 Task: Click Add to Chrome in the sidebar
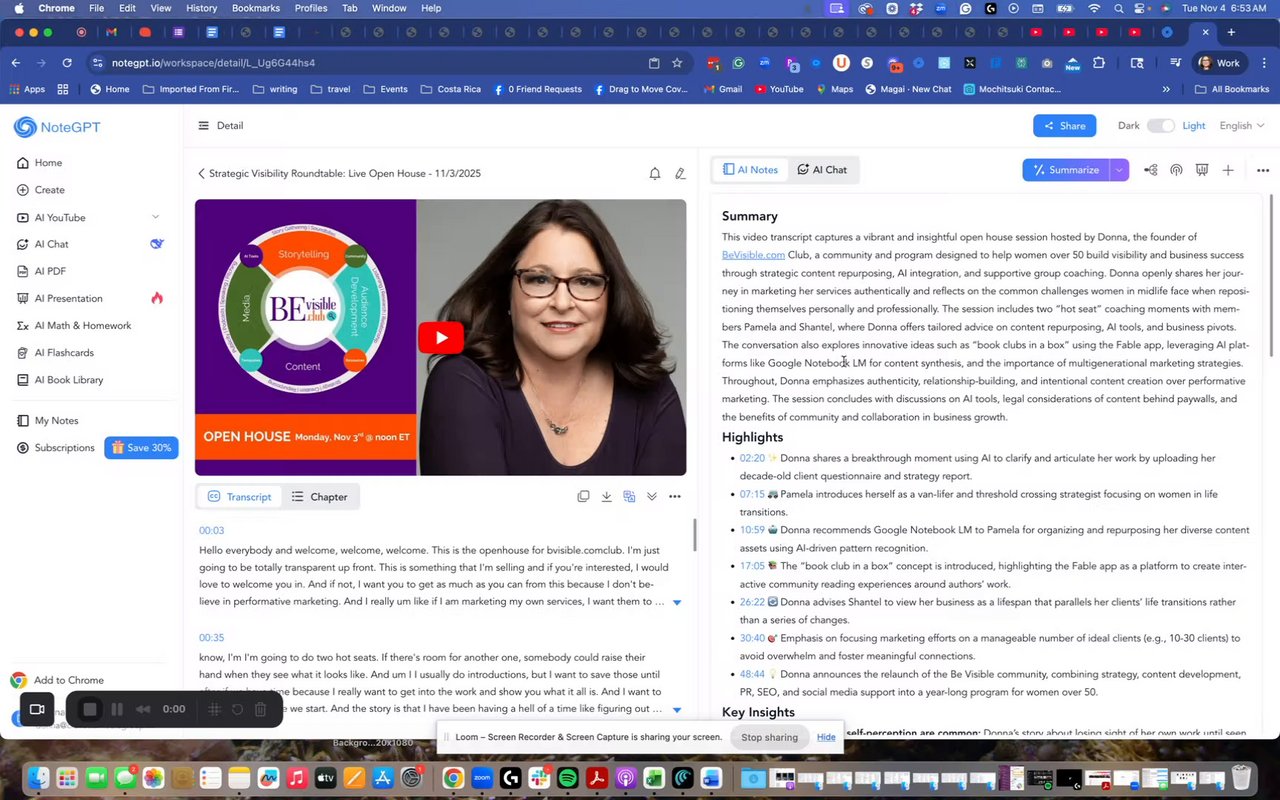[57, 680]
